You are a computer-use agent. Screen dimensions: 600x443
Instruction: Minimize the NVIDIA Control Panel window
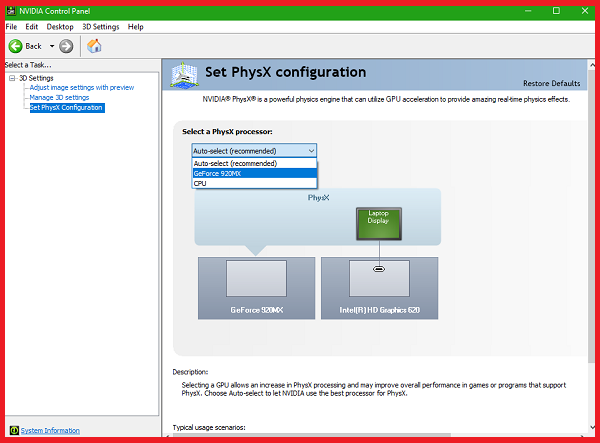tap(528, 11)
